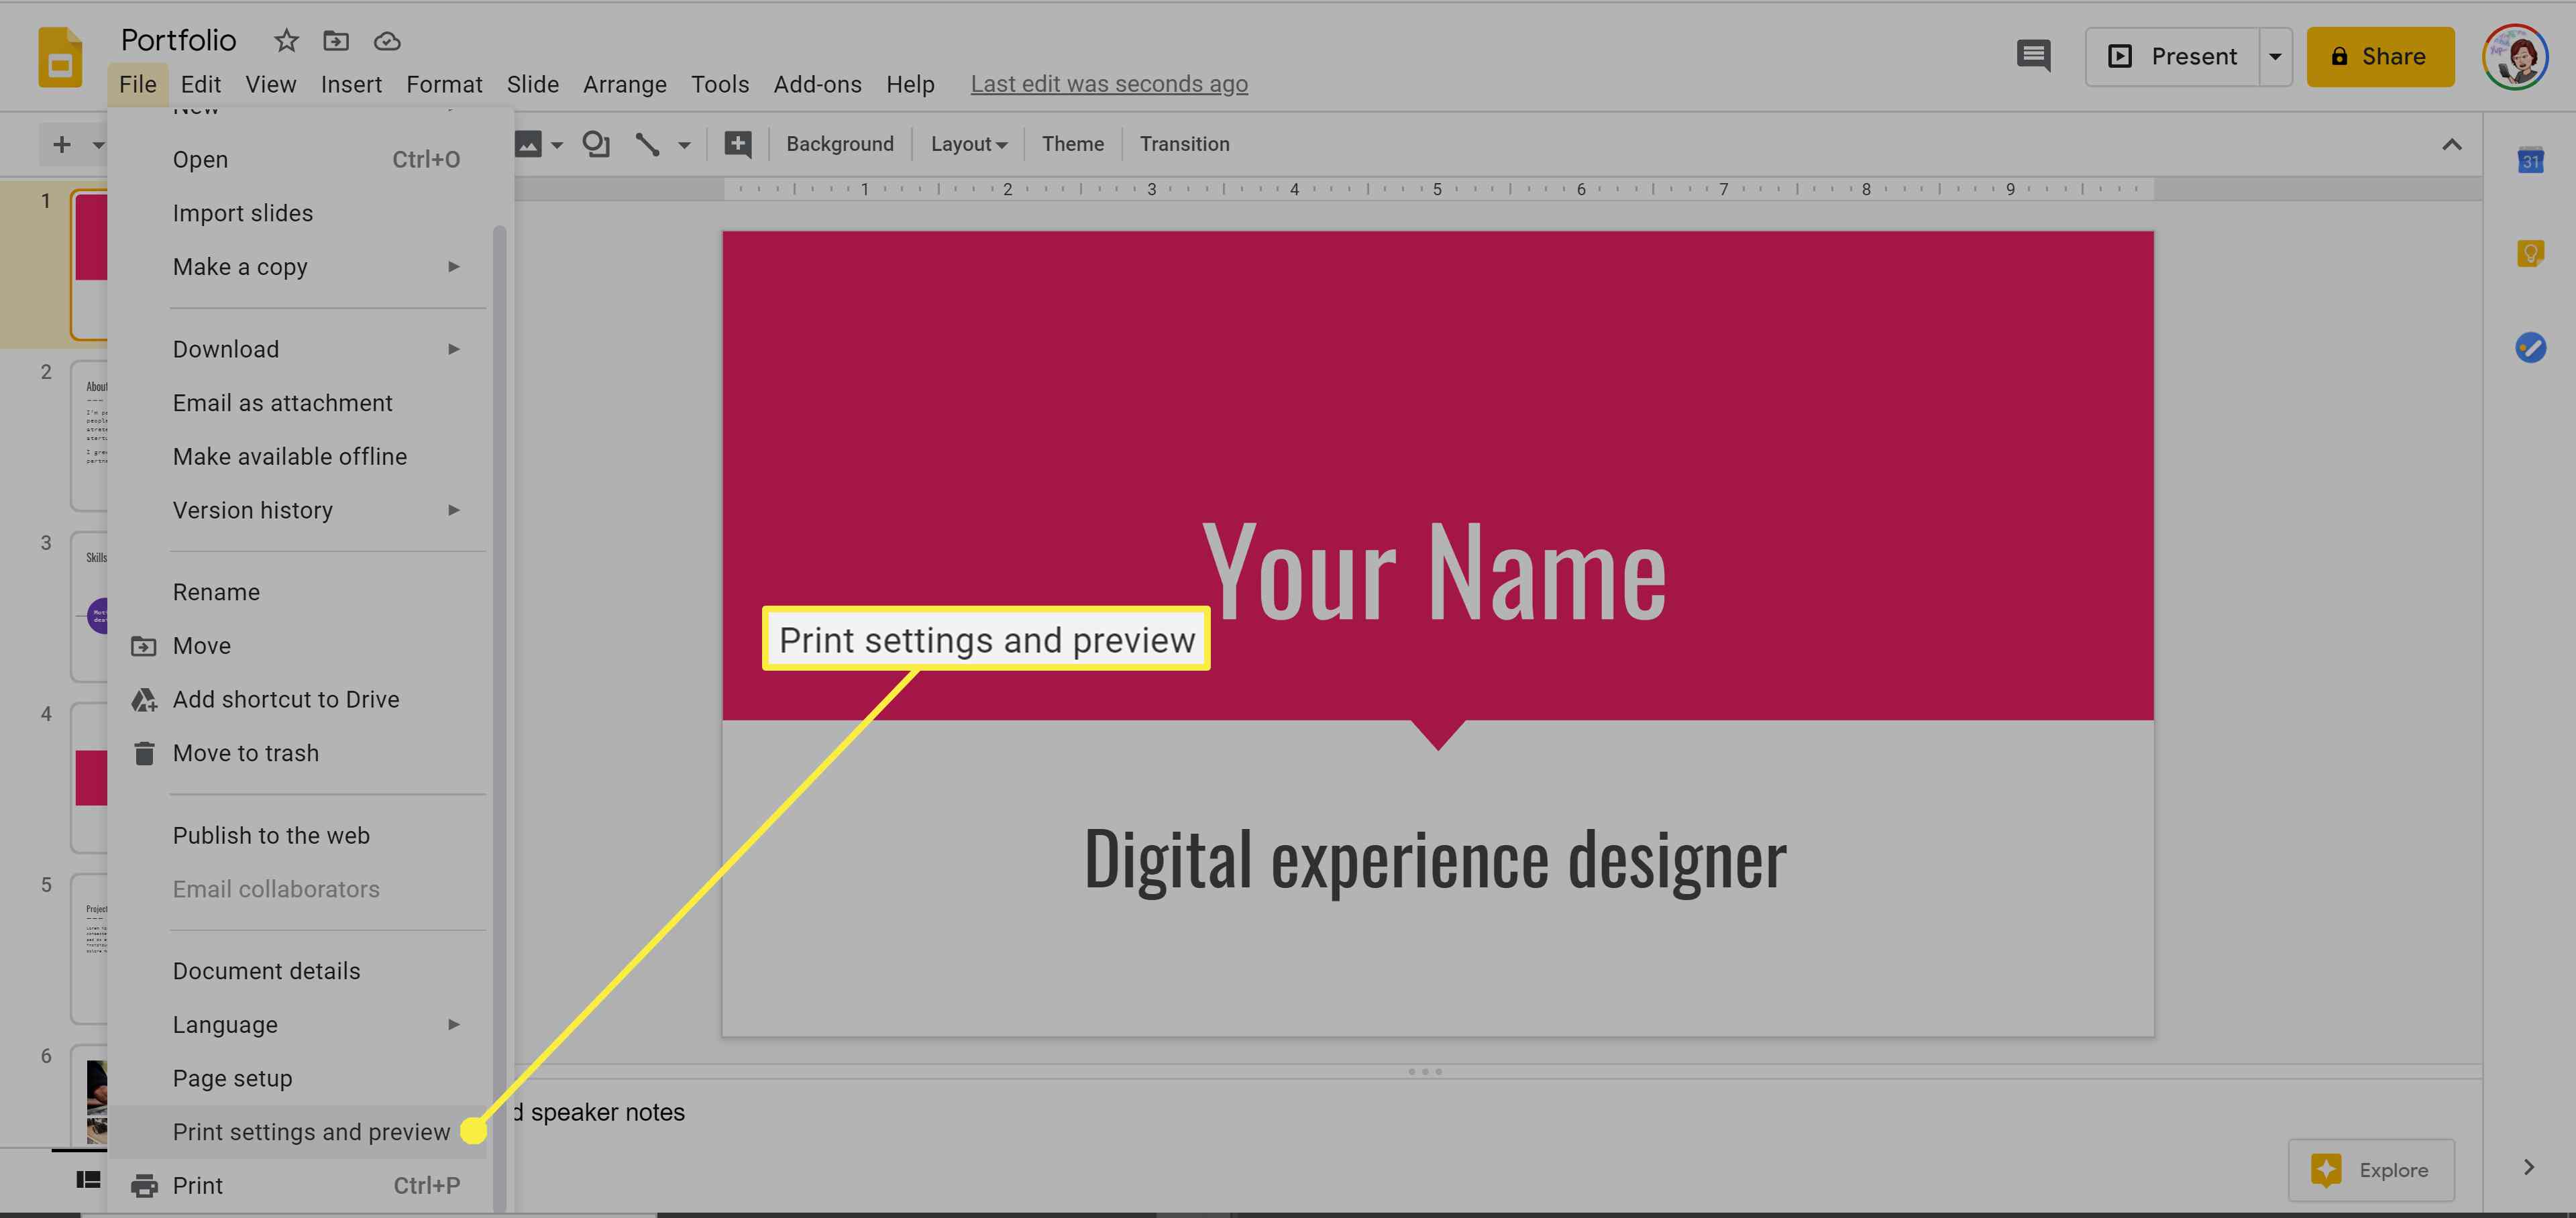
Task: Click the Background toolbar button
Action: coord(839,143)
